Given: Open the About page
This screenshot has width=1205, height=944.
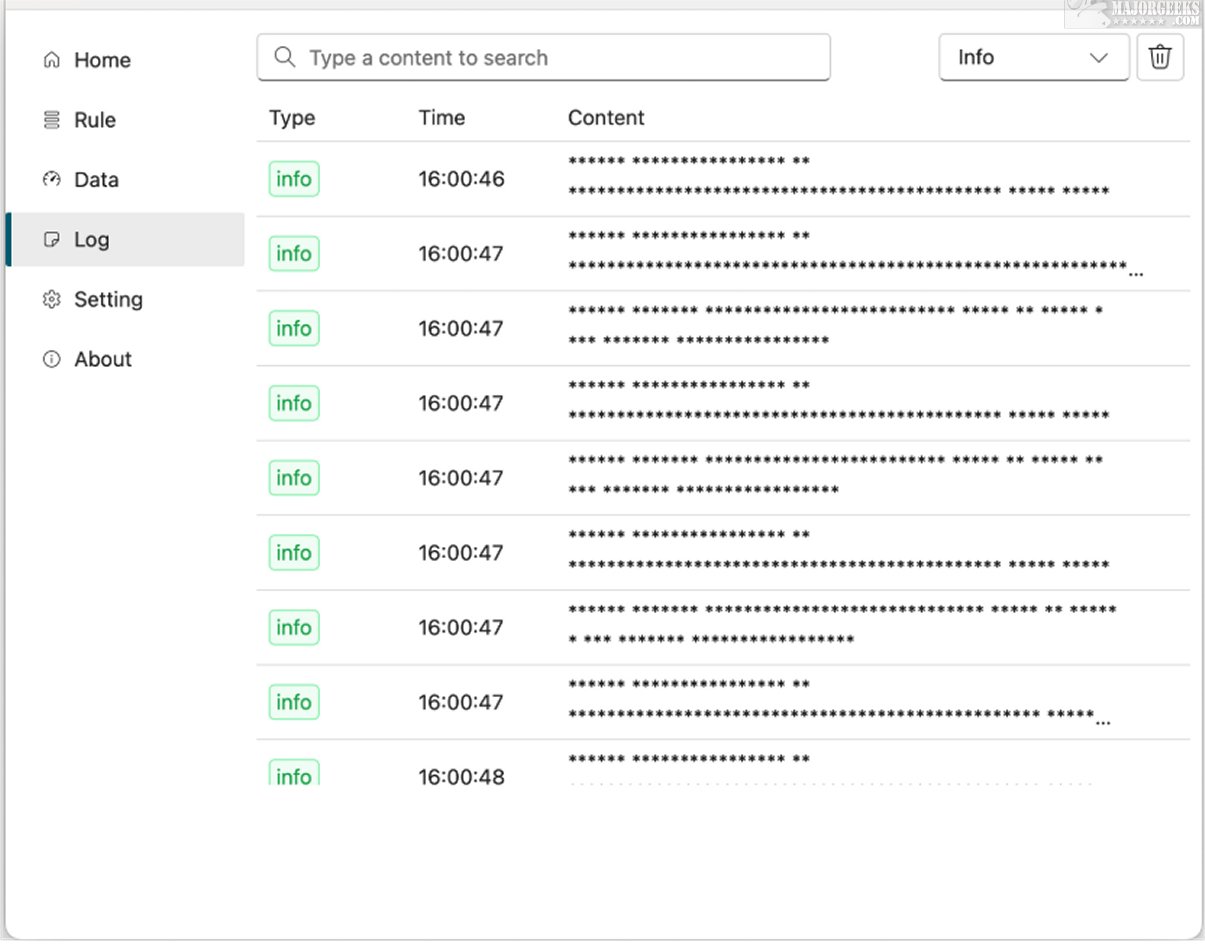Looking at the screenshot, I should pyautogui.click(x=103, y=359).
